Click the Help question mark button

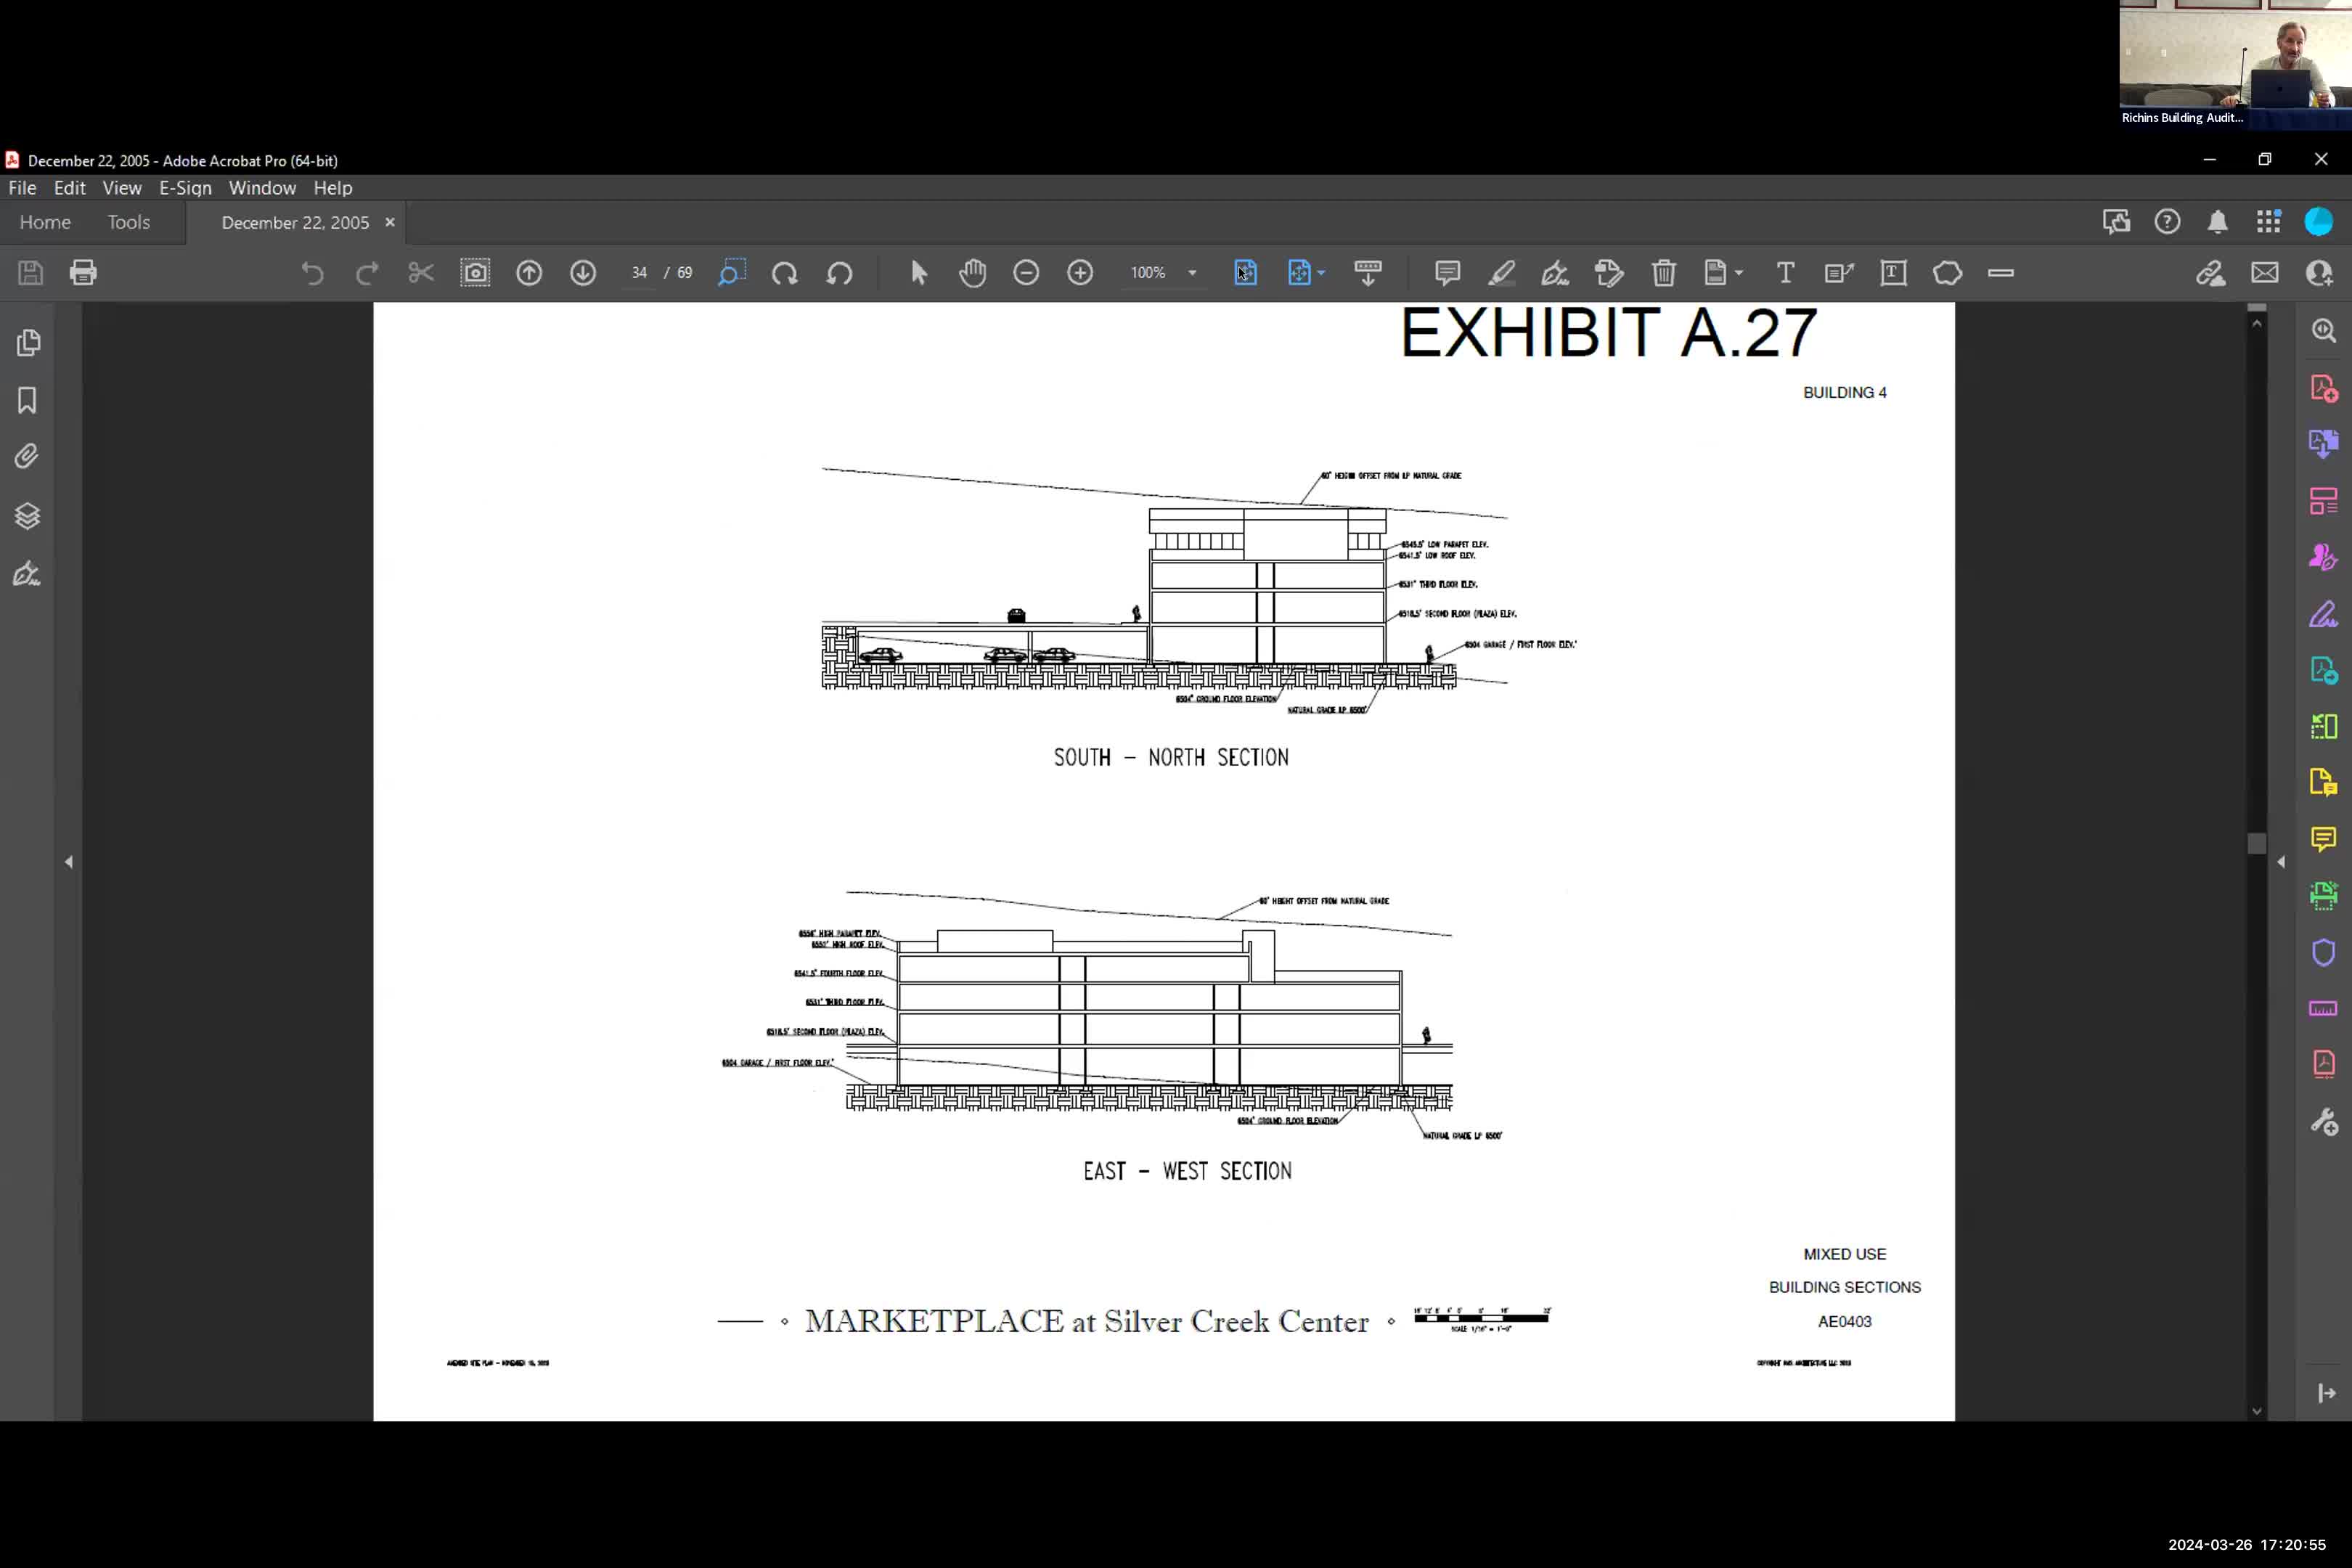click(x=2168, y=222)
